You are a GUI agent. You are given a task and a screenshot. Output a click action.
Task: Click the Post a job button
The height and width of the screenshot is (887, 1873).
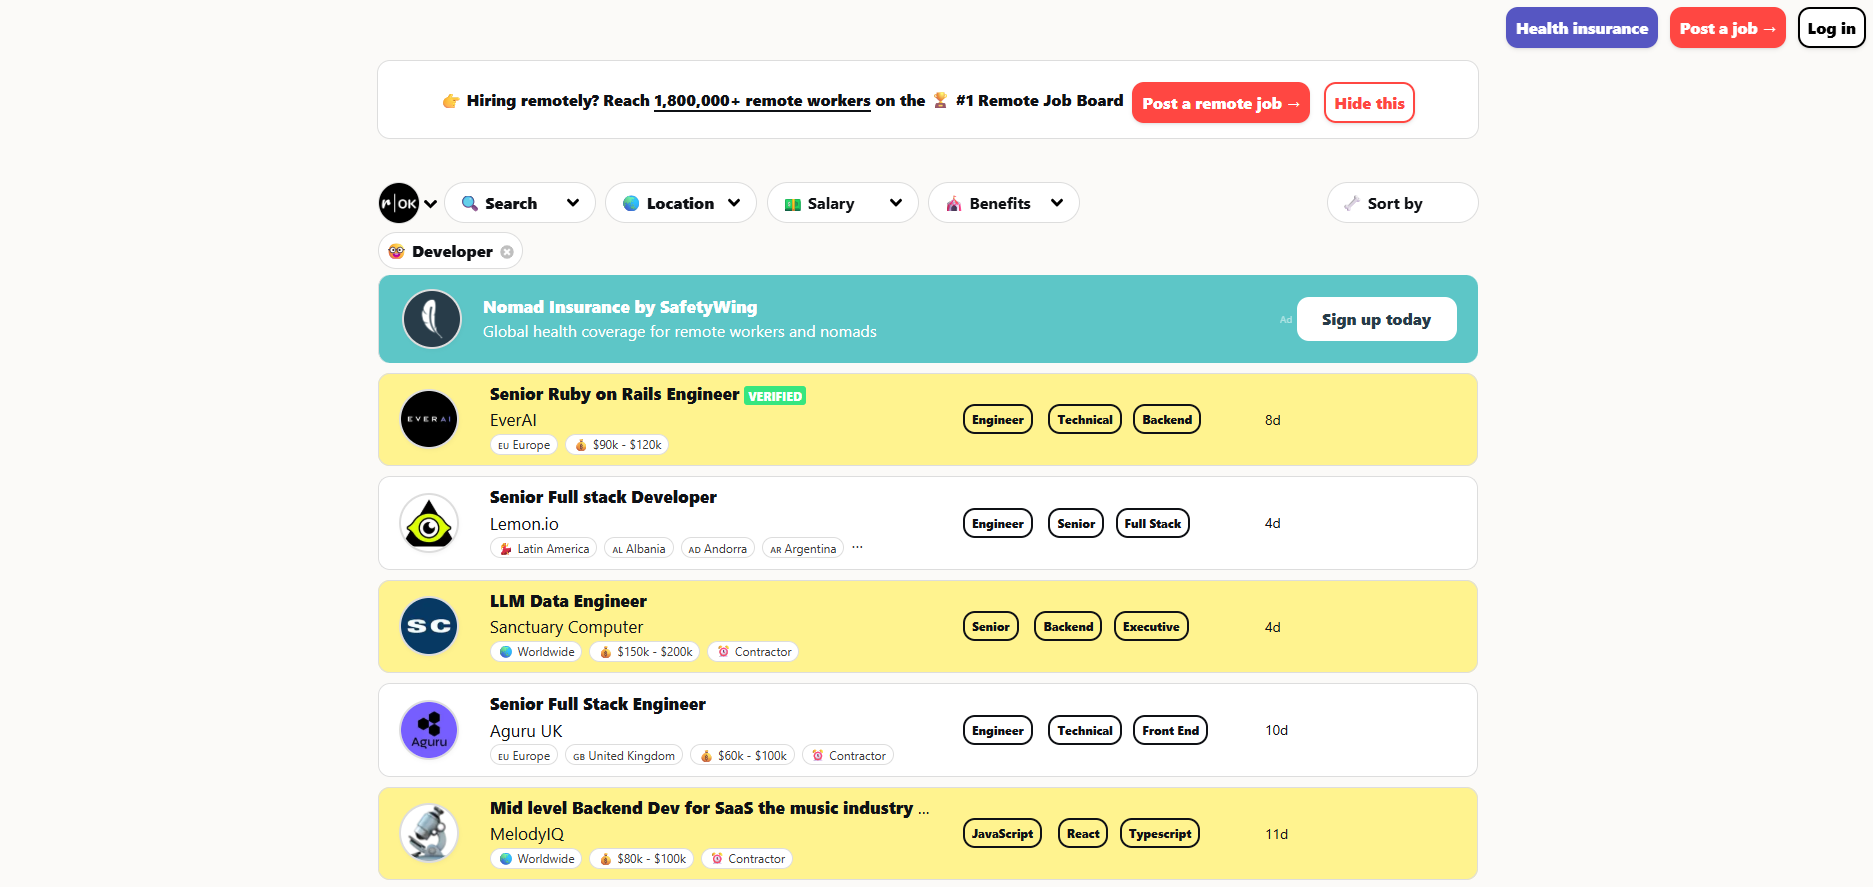pyautogui.click(x=1727, y=28)
